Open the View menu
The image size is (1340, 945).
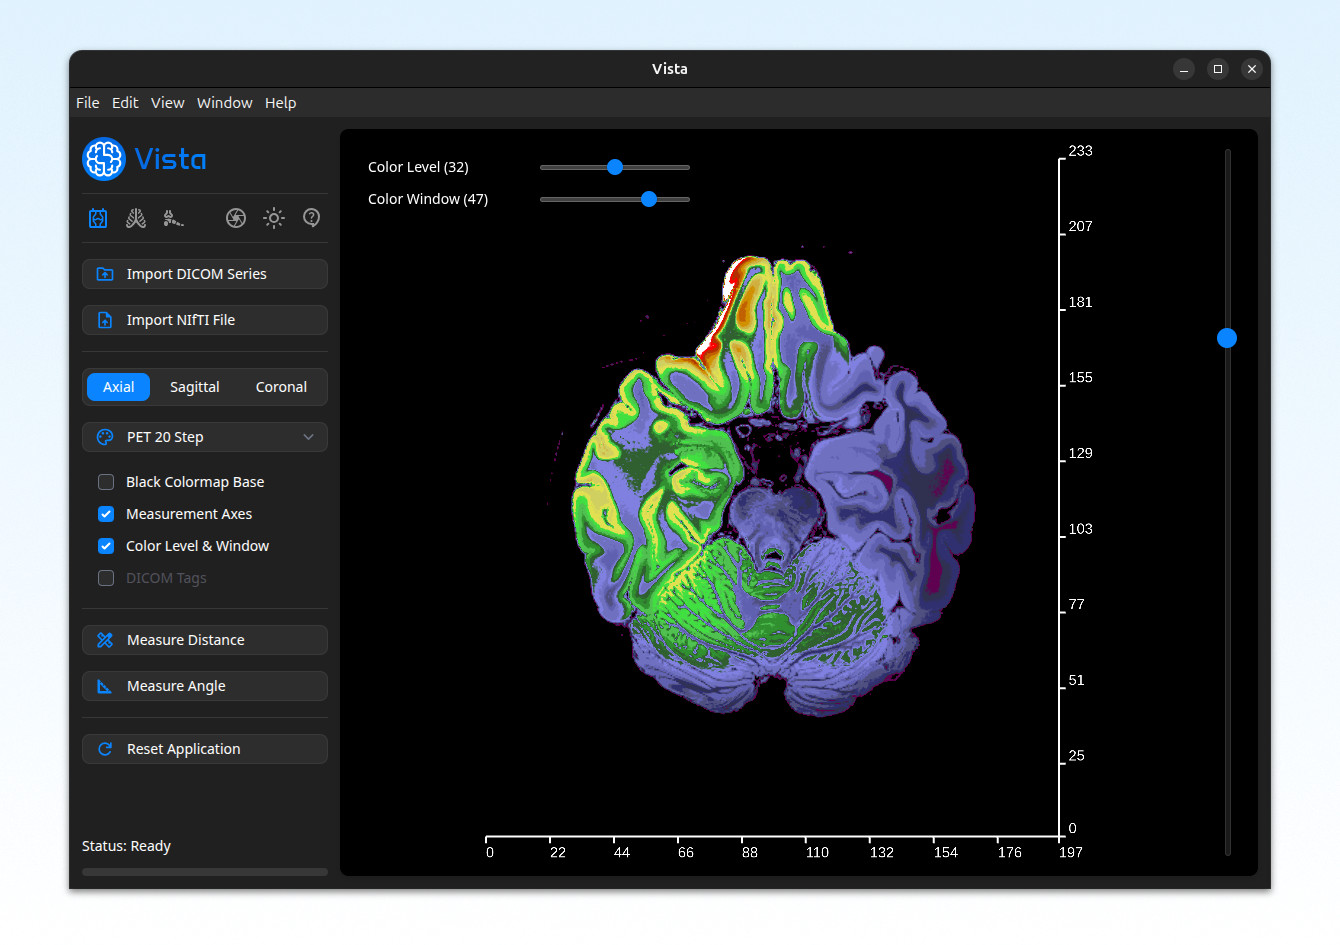(167, 103)
